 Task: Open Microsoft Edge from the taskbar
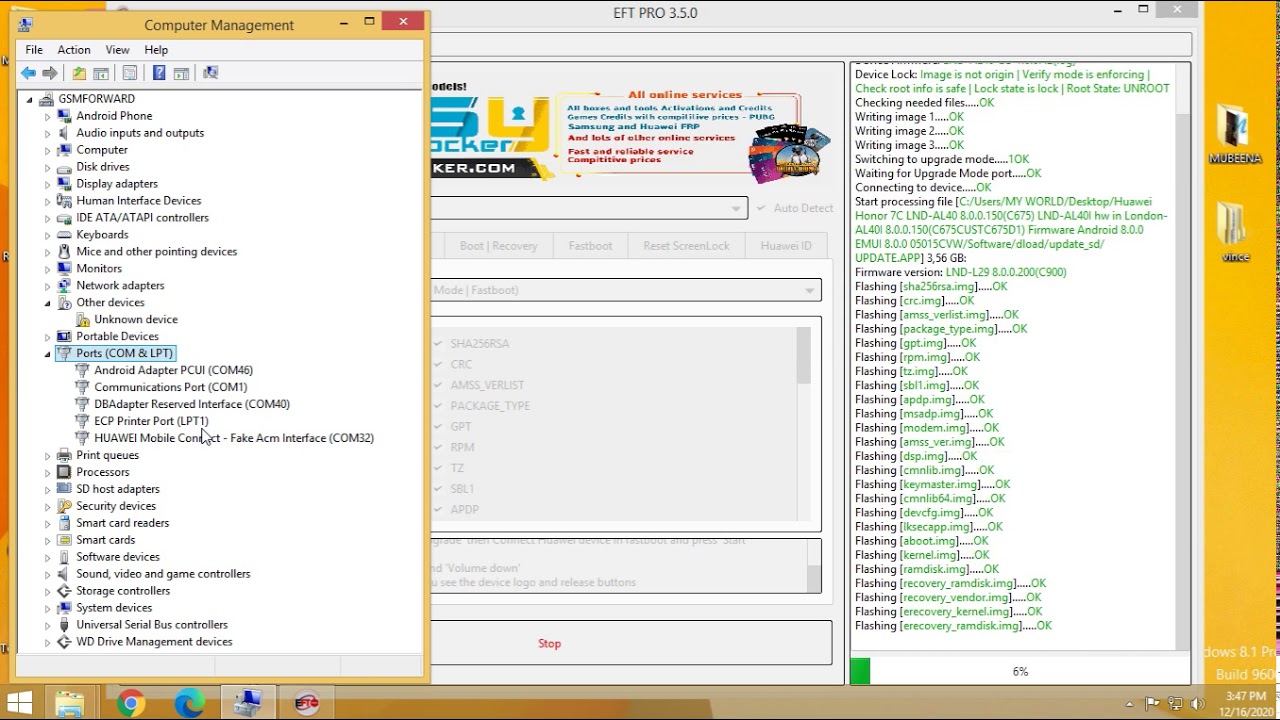[189, 704]
